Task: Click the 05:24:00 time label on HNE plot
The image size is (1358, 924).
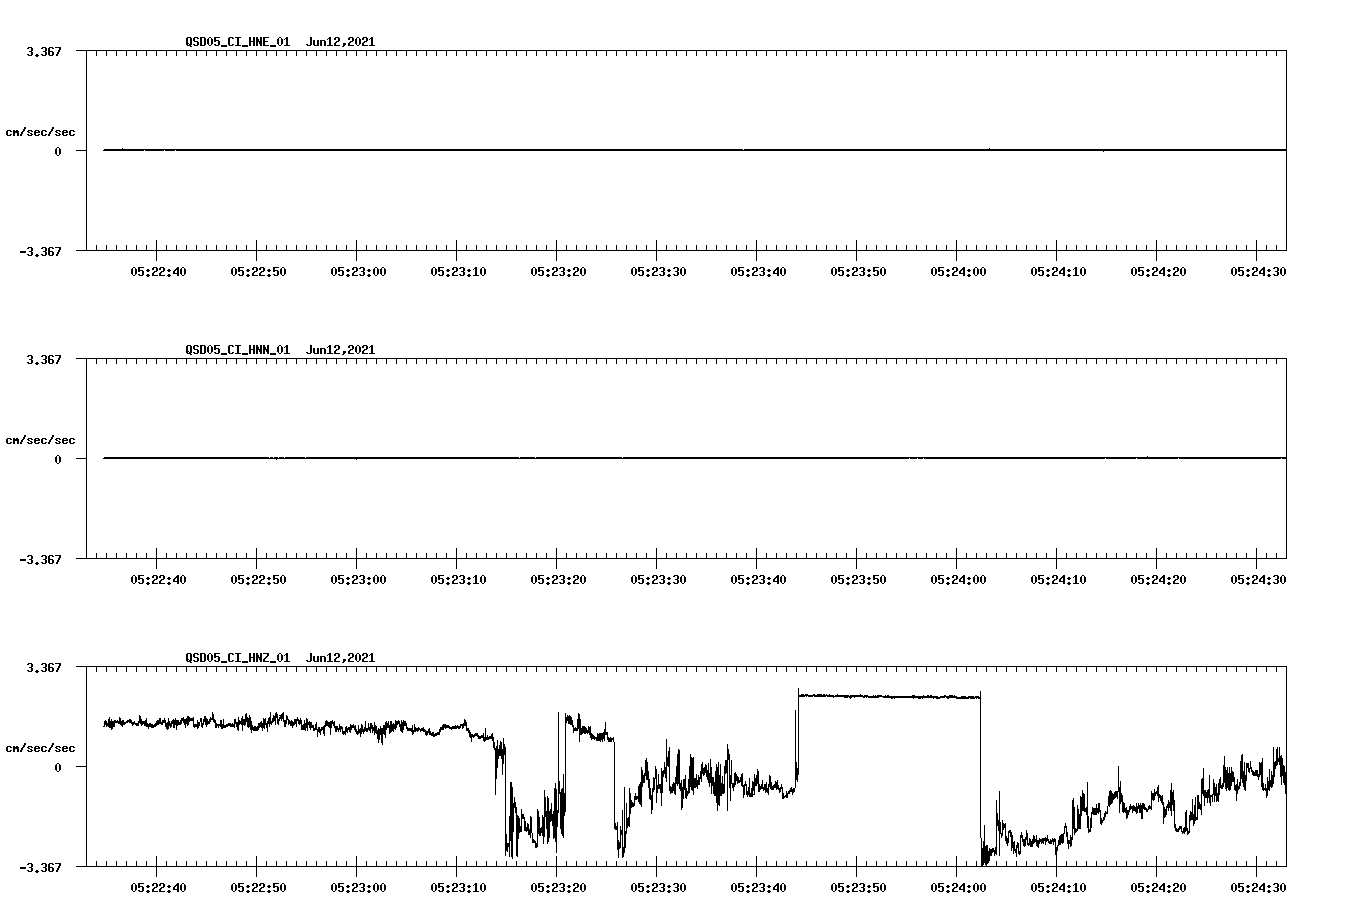Action: [958, 271]
